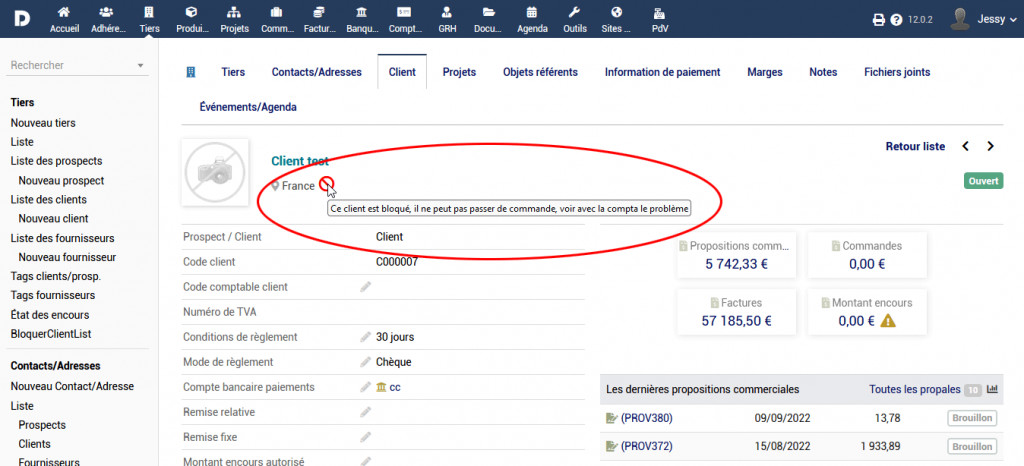Edit Mode de règlement with pencil icon

coord(366,362)
